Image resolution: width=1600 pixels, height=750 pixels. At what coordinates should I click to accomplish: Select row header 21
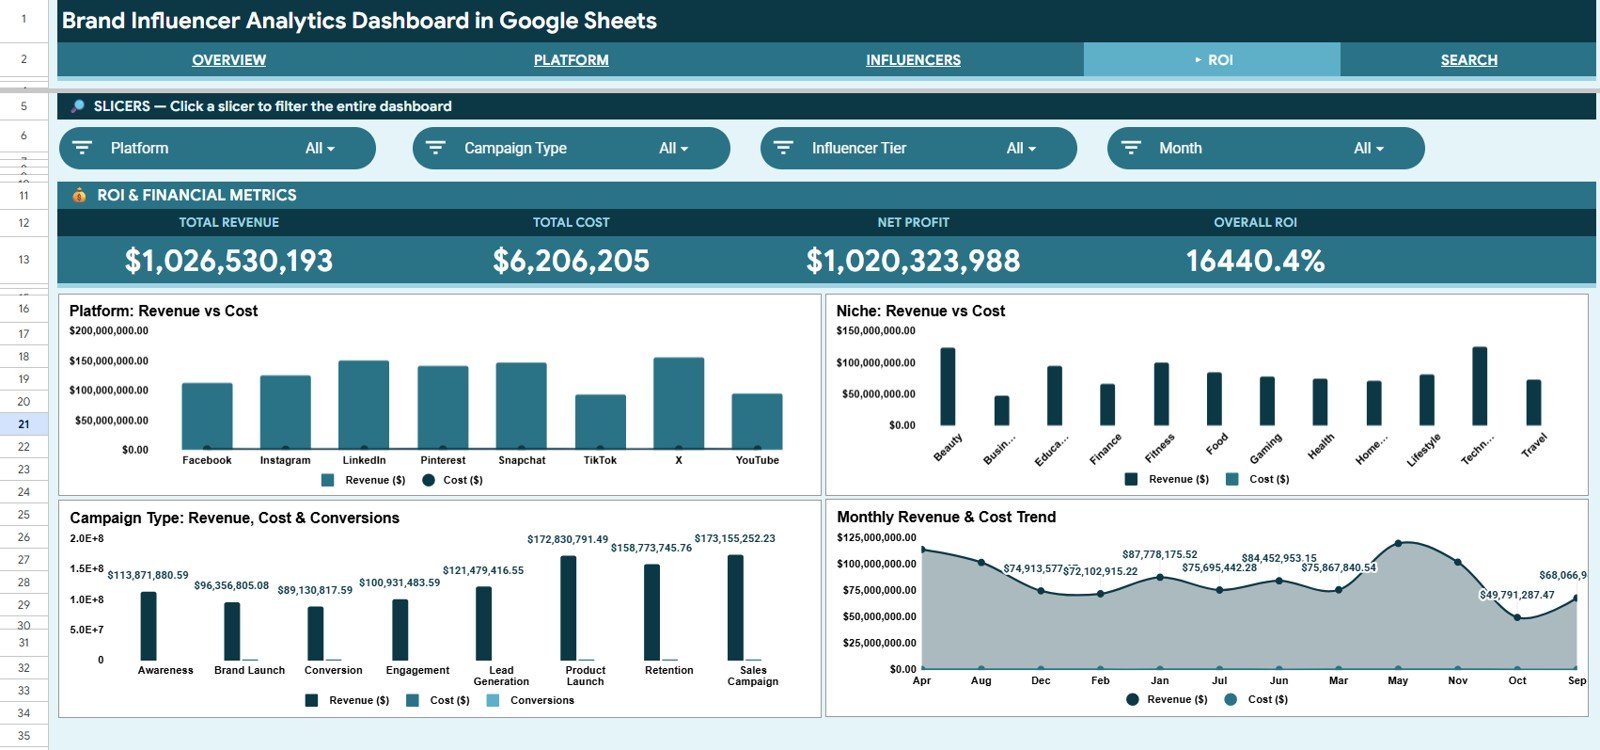click(x=24, y=424)
